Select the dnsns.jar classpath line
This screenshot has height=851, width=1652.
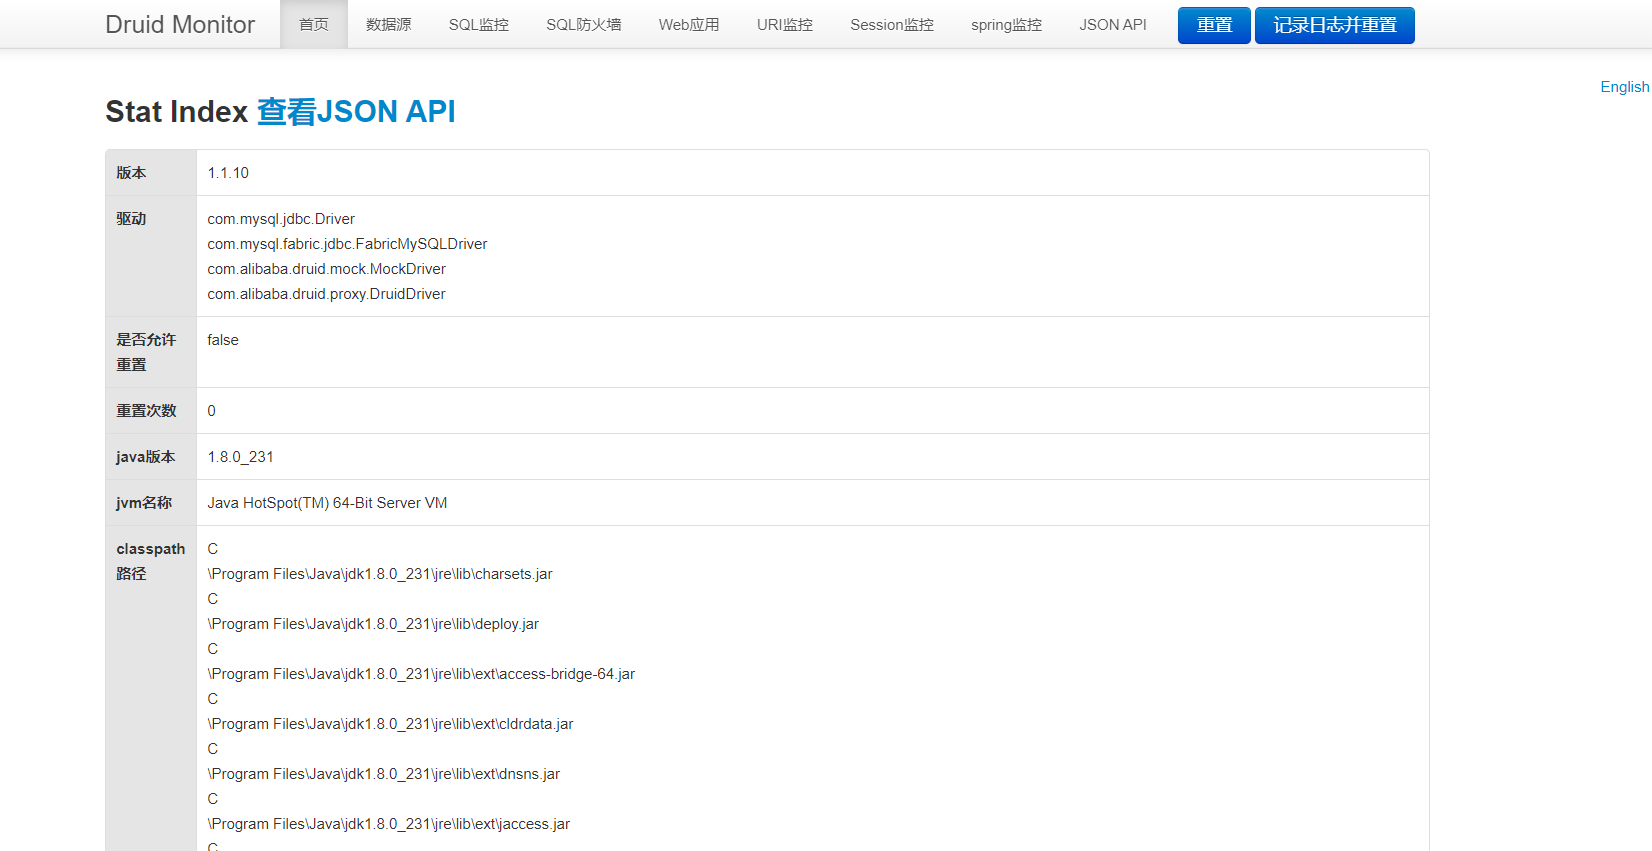click(383, 774)
